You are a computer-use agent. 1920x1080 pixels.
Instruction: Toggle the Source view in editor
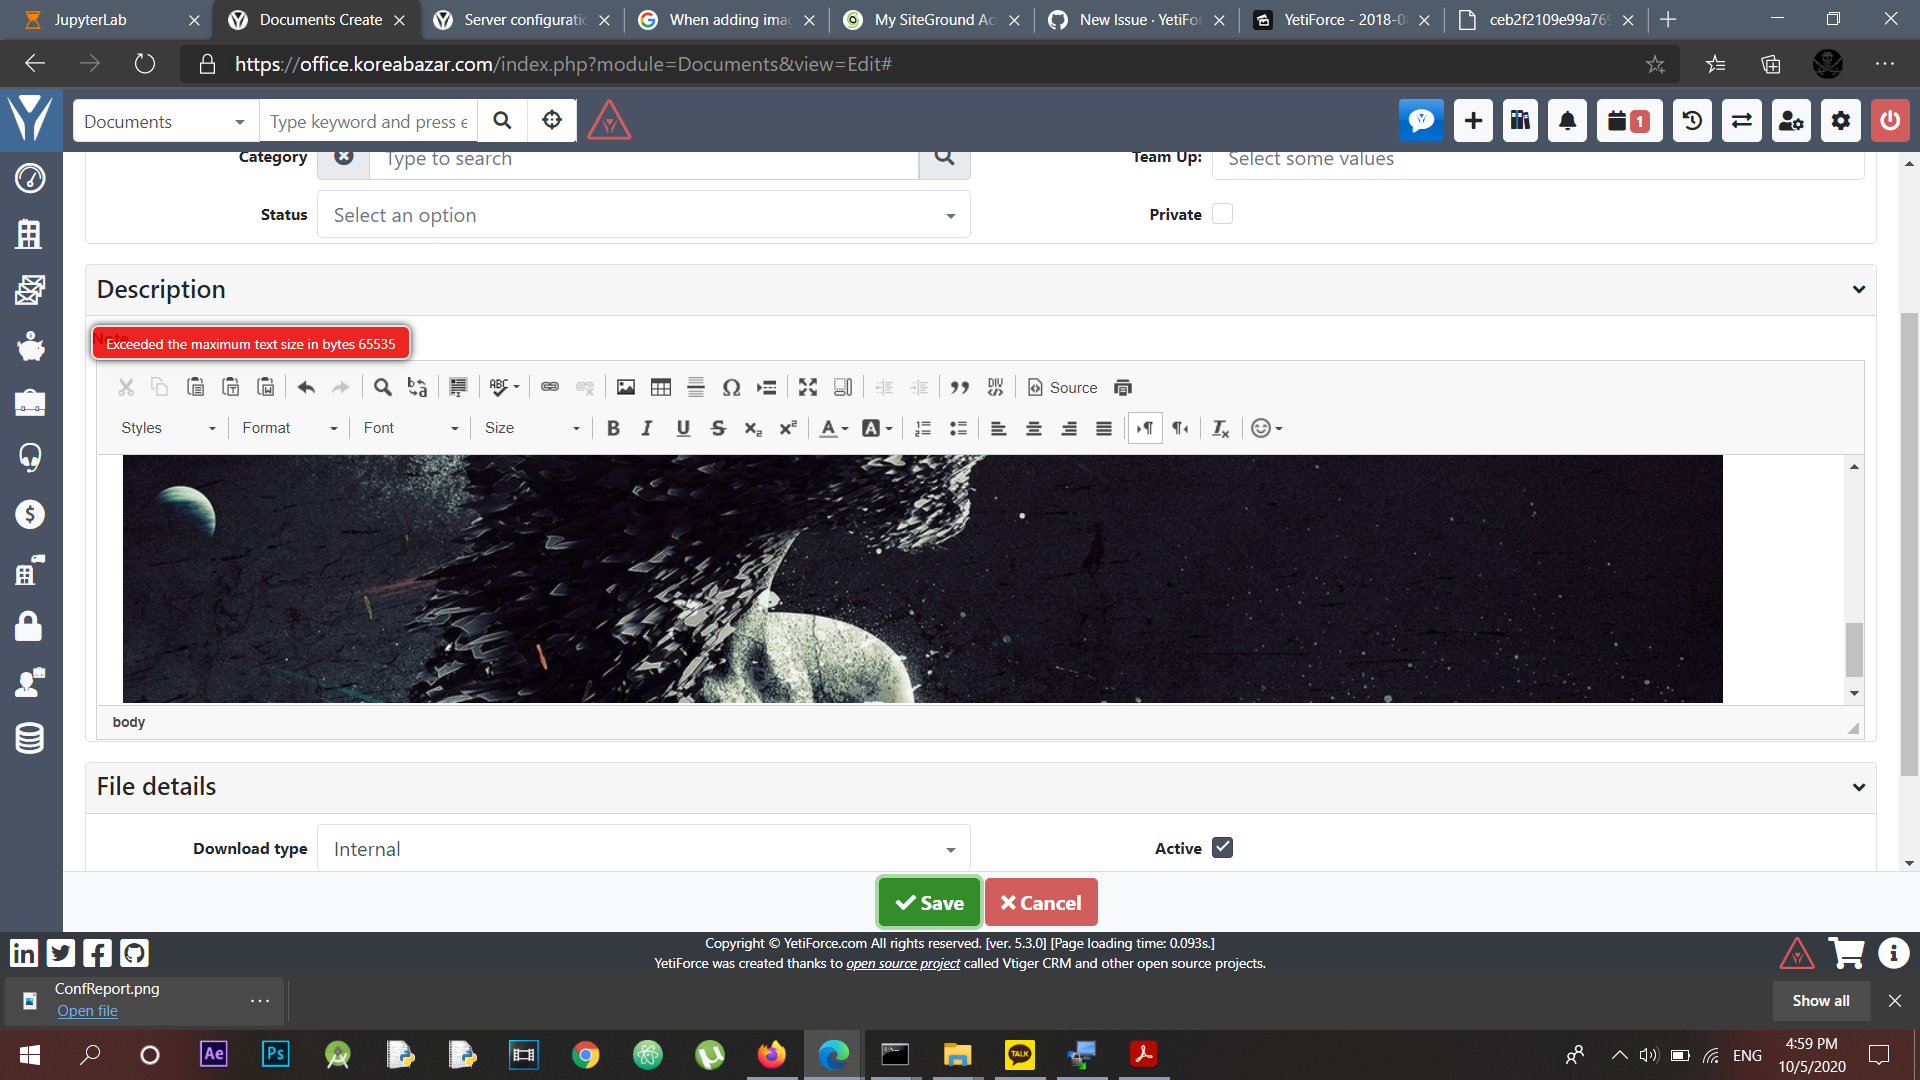(1062, 387)
